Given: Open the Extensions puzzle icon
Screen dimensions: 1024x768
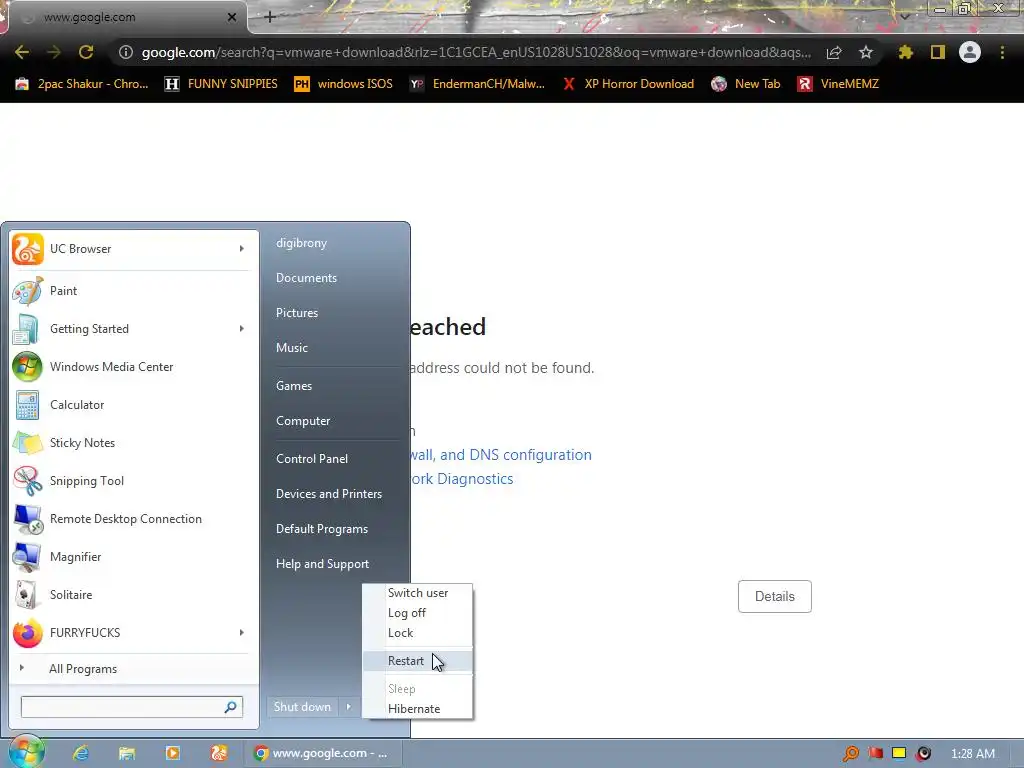Looking at the screenshot, I should (905, 52).
